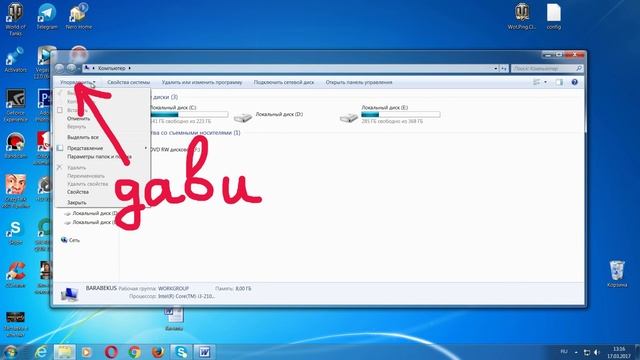
Task: Open GeForce Experience desktop shortcut
Action: point(15,106)
